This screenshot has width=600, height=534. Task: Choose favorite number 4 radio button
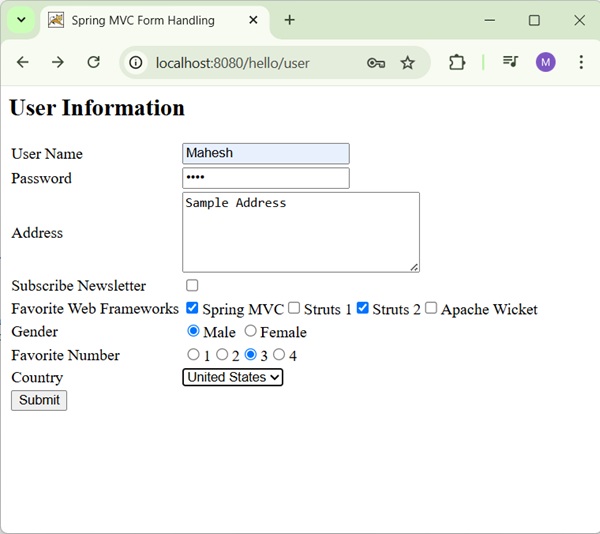coord(279,355)
